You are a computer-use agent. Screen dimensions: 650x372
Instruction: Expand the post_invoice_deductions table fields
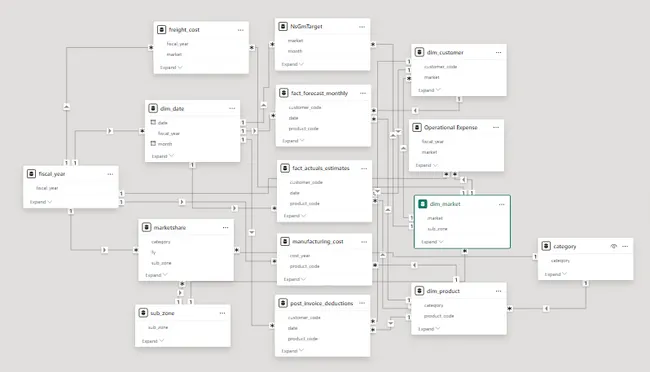point(293,350)
